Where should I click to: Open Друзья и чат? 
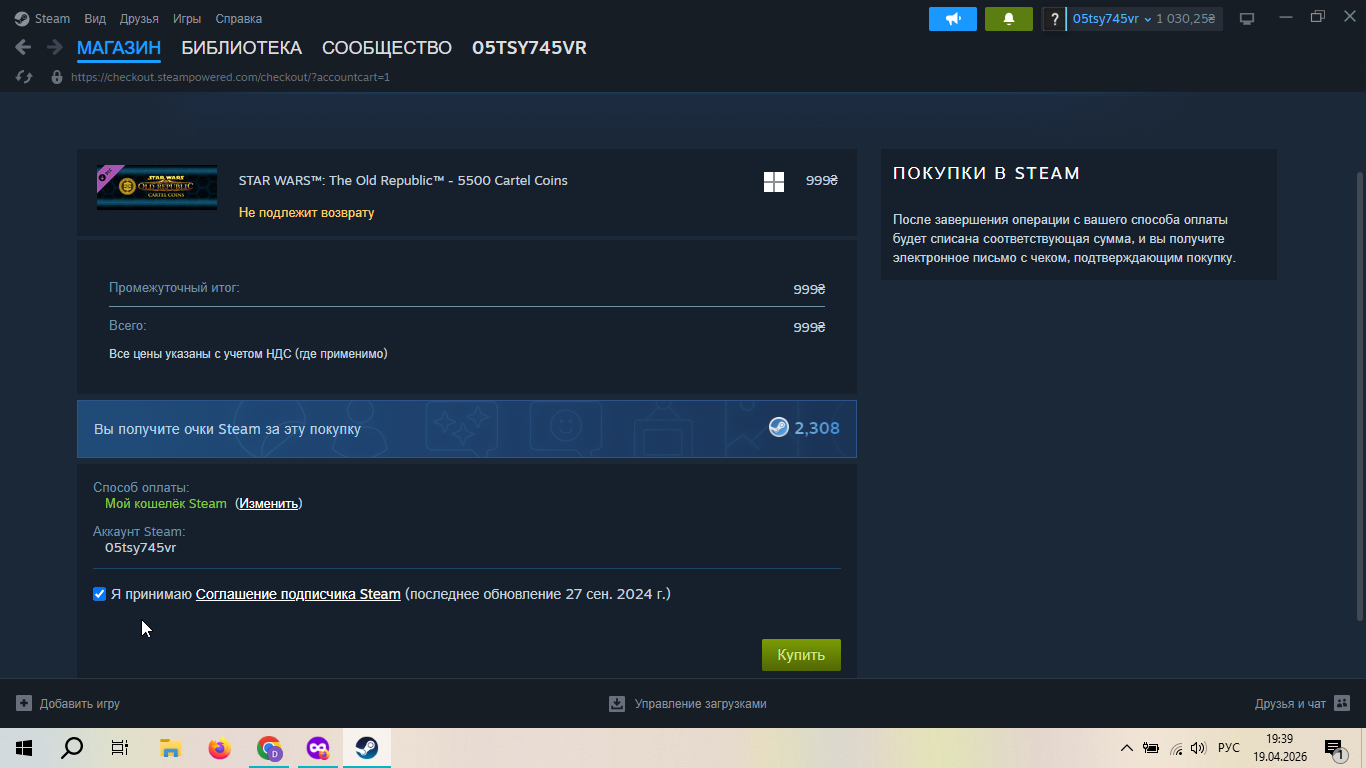pos(1290,704)
